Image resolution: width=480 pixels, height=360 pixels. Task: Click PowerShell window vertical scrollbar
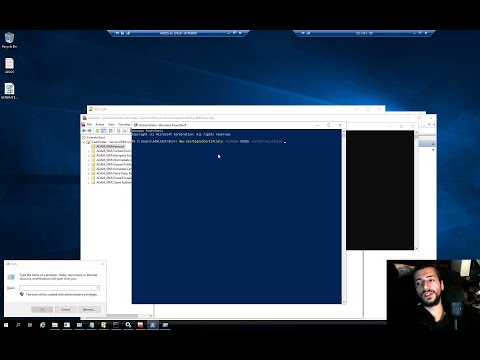[344, 217]
